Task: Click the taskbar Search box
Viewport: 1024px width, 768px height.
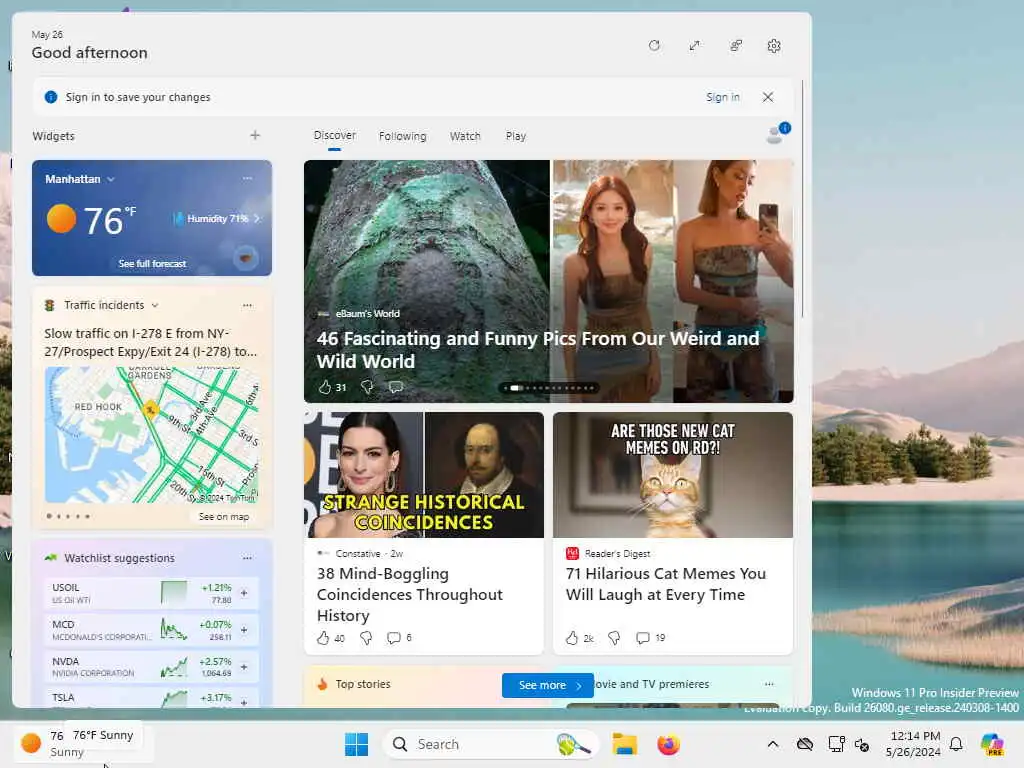Action: pos(491,744)
